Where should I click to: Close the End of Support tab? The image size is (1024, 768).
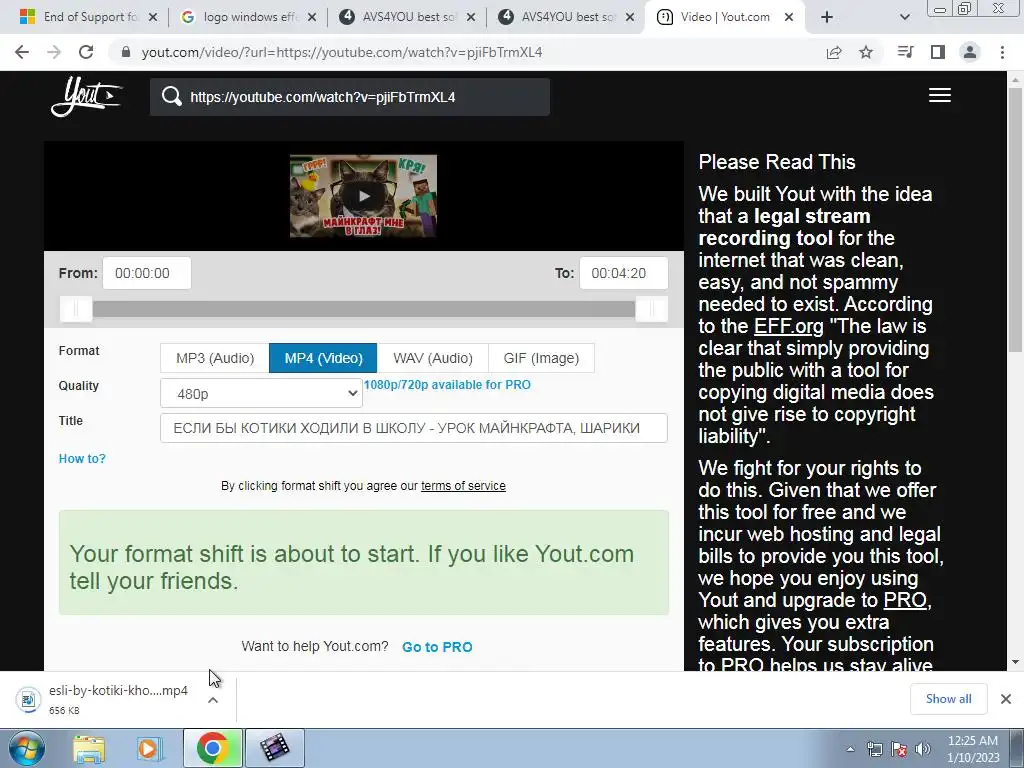(153, 17)
